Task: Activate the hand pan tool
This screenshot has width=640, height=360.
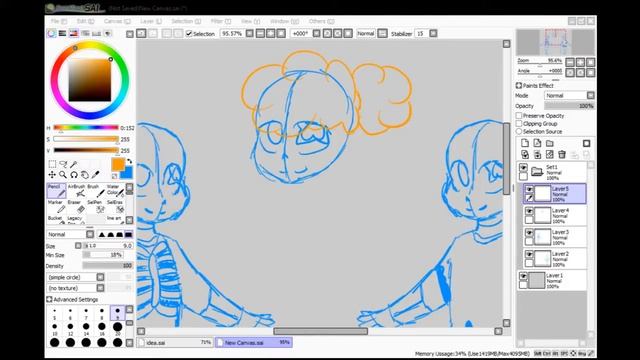Action: [84, 175]
